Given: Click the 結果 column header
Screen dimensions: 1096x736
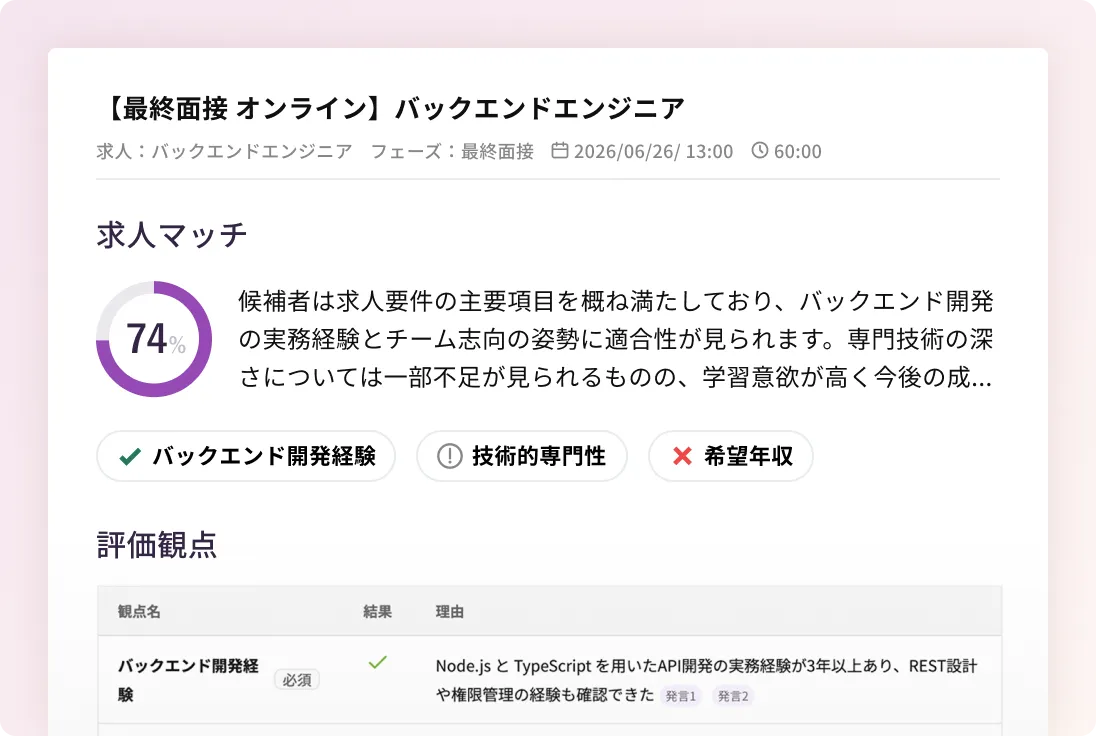Looking at the screenshot, I should (x=377, y=612).
